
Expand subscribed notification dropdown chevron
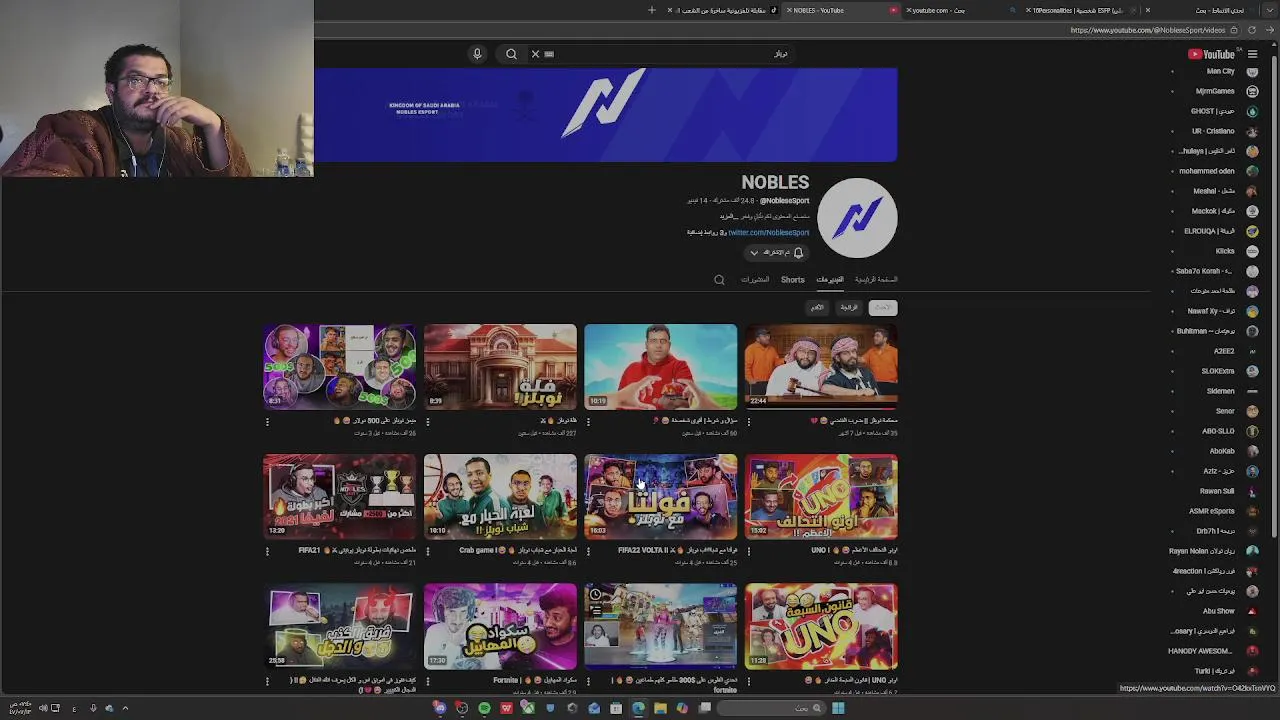click(x=754, y=253)
